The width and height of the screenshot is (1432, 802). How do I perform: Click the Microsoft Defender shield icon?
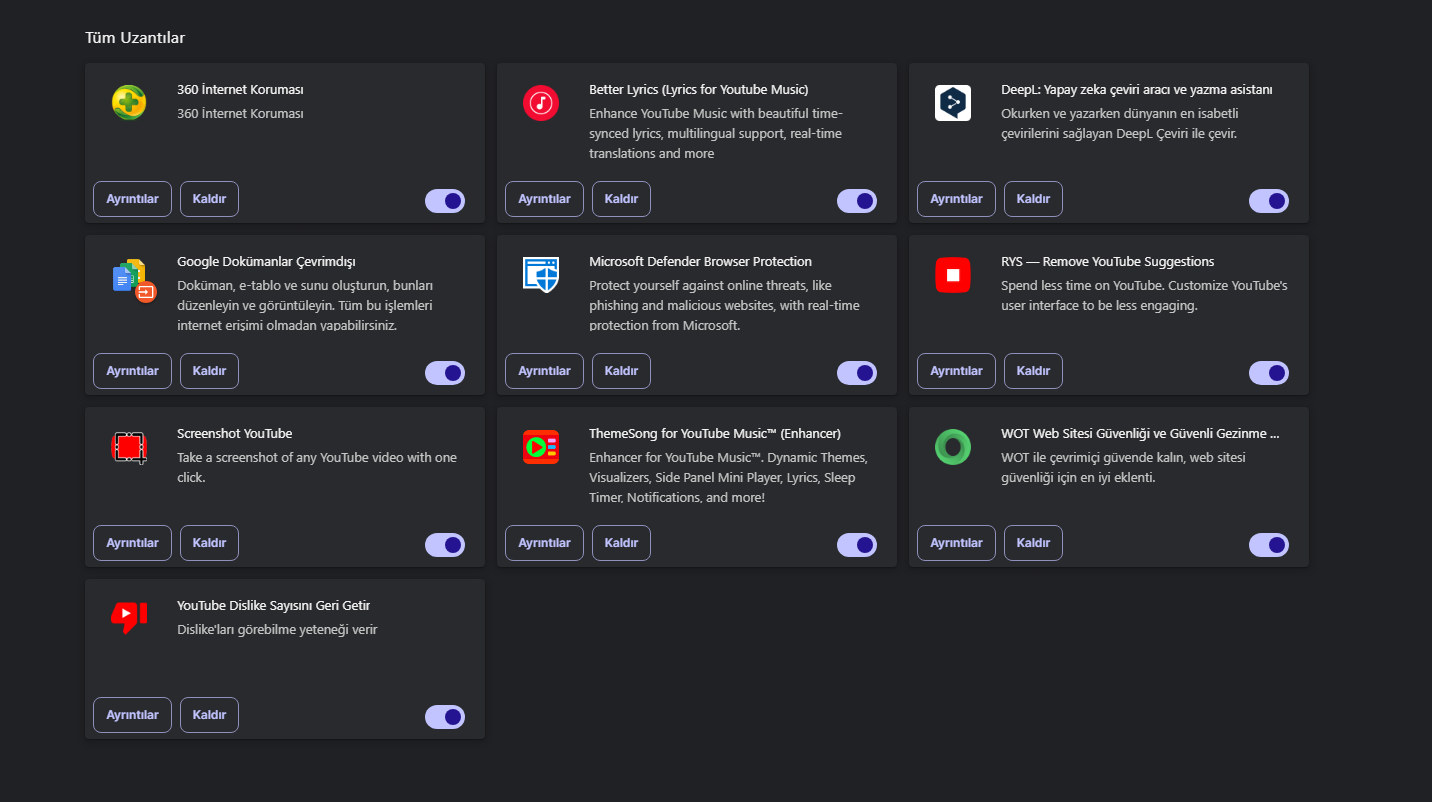541,275
